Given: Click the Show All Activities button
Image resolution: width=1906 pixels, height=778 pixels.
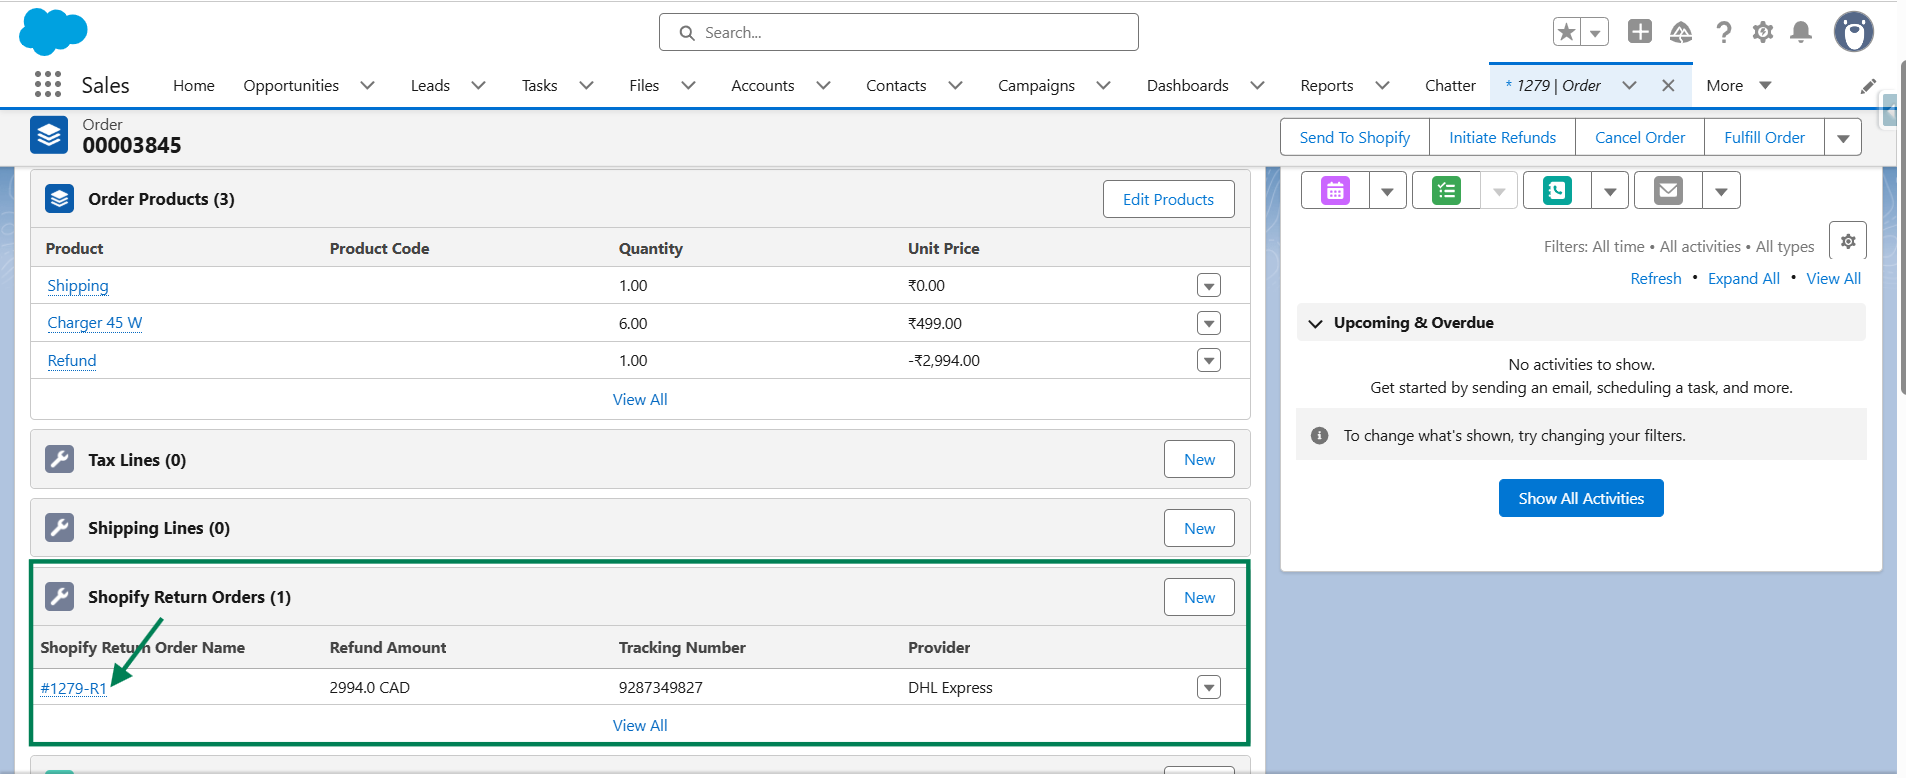Looking at the screenshot, I should pos(1581,498).
